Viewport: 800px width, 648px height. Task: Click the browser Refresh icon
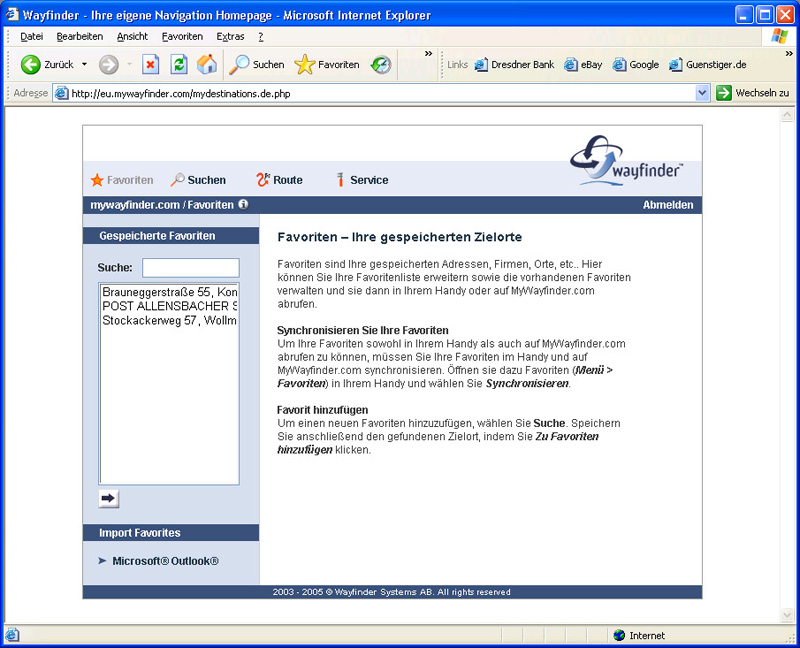179,65
